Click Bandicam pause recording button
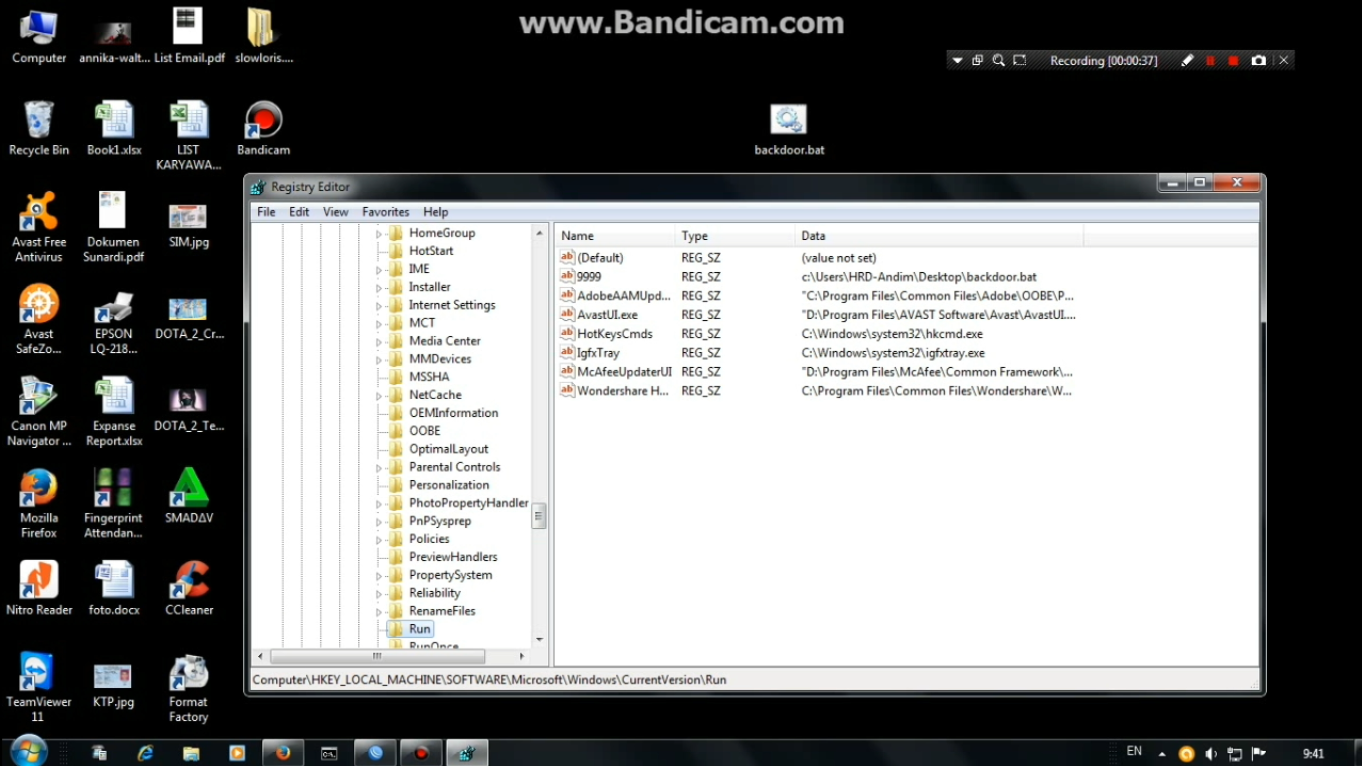The height and width of the screenshot is (766, 1362). tap(1210, 61)
